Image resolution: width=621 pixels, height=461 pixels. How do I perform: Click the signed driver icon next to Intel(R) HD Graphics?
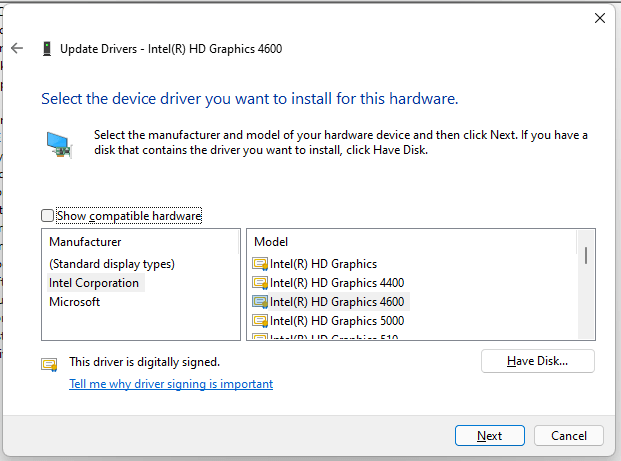point(260,264)
